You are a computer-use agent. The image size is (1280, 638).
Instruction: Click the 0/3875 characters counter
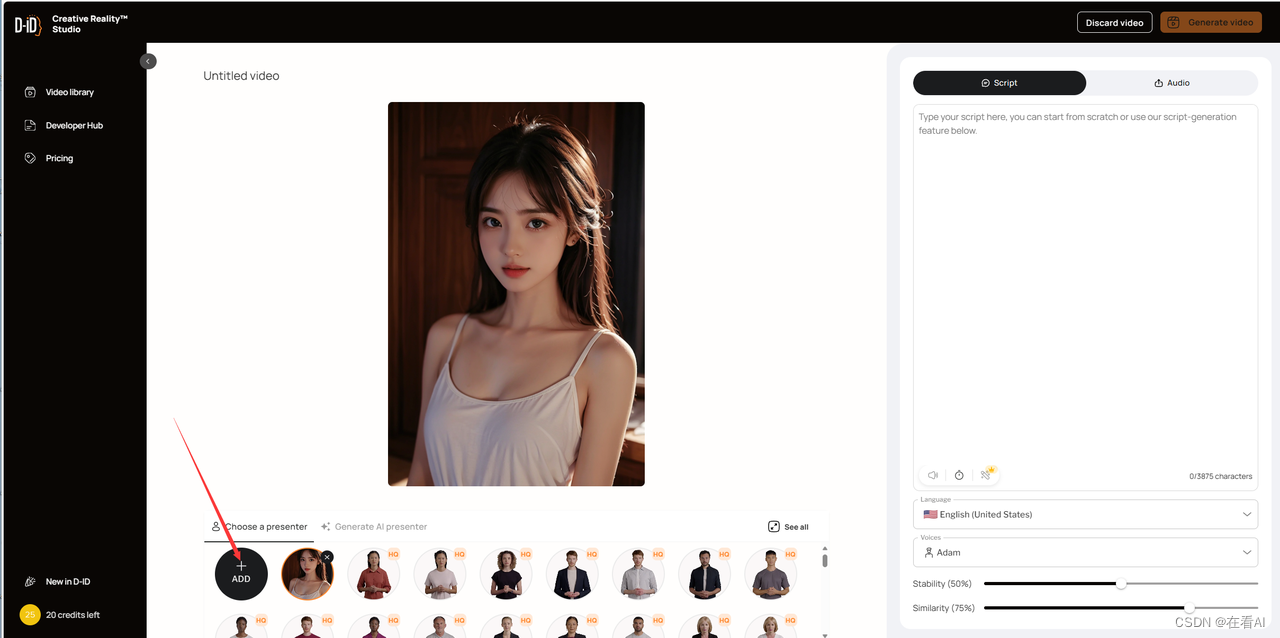pyautogui.click(x=1220, y=476)
